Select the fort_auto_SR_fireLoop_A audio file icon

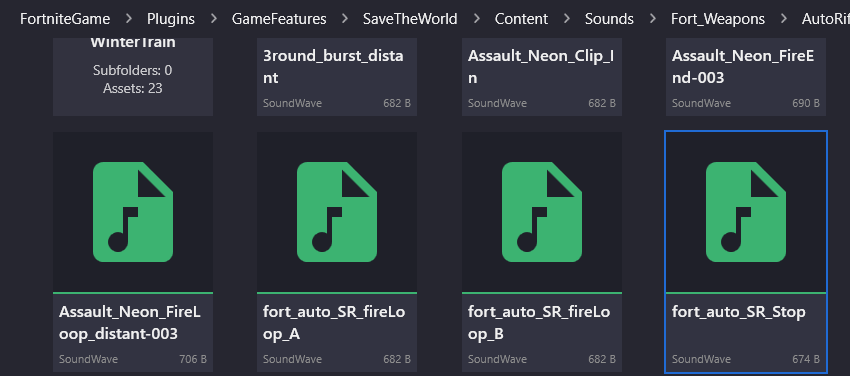coord(337,212)
